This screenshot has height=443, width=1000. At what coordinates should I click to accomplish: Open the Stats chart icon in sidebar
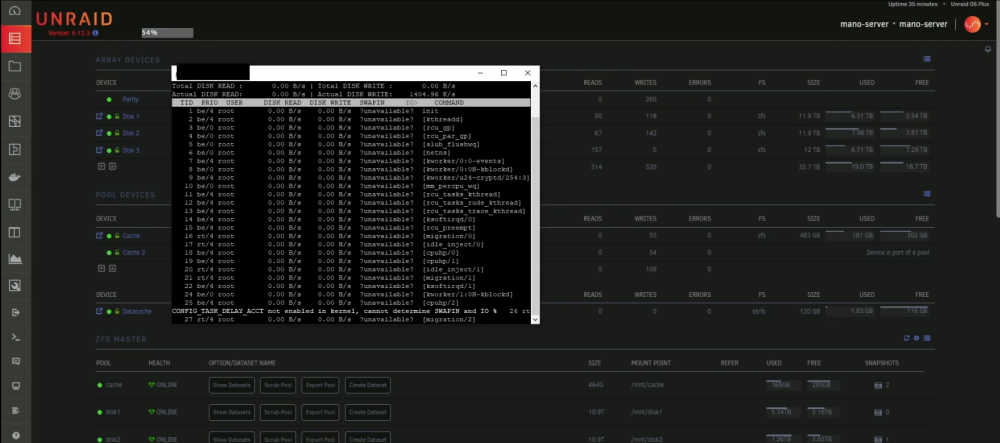coord(15,259)
